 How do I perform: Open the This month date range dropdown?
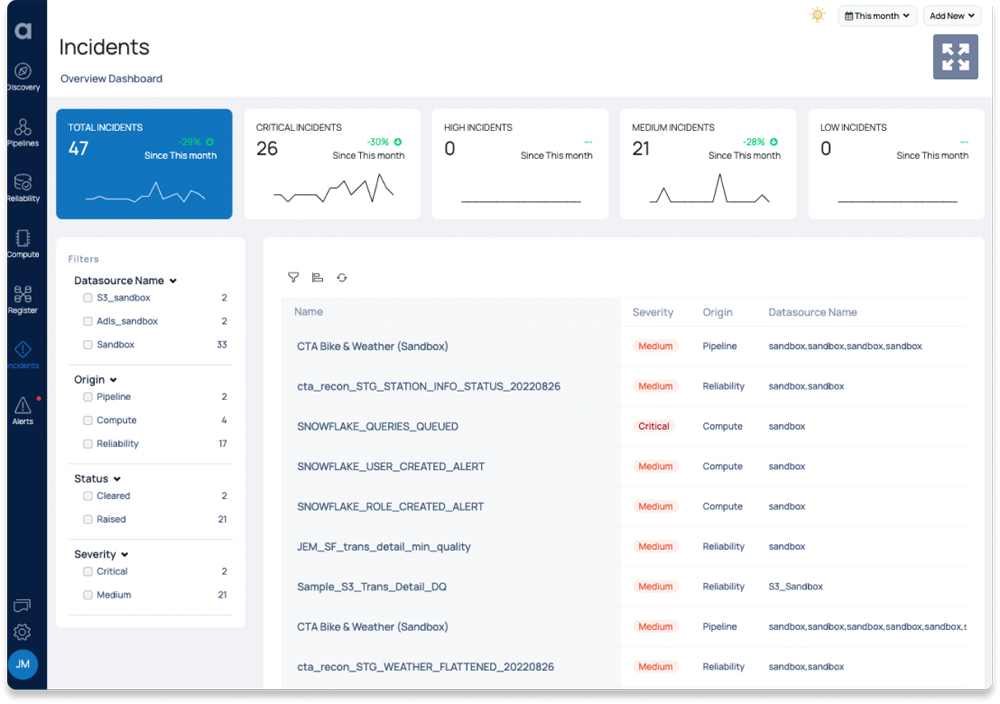click(877, 15)
